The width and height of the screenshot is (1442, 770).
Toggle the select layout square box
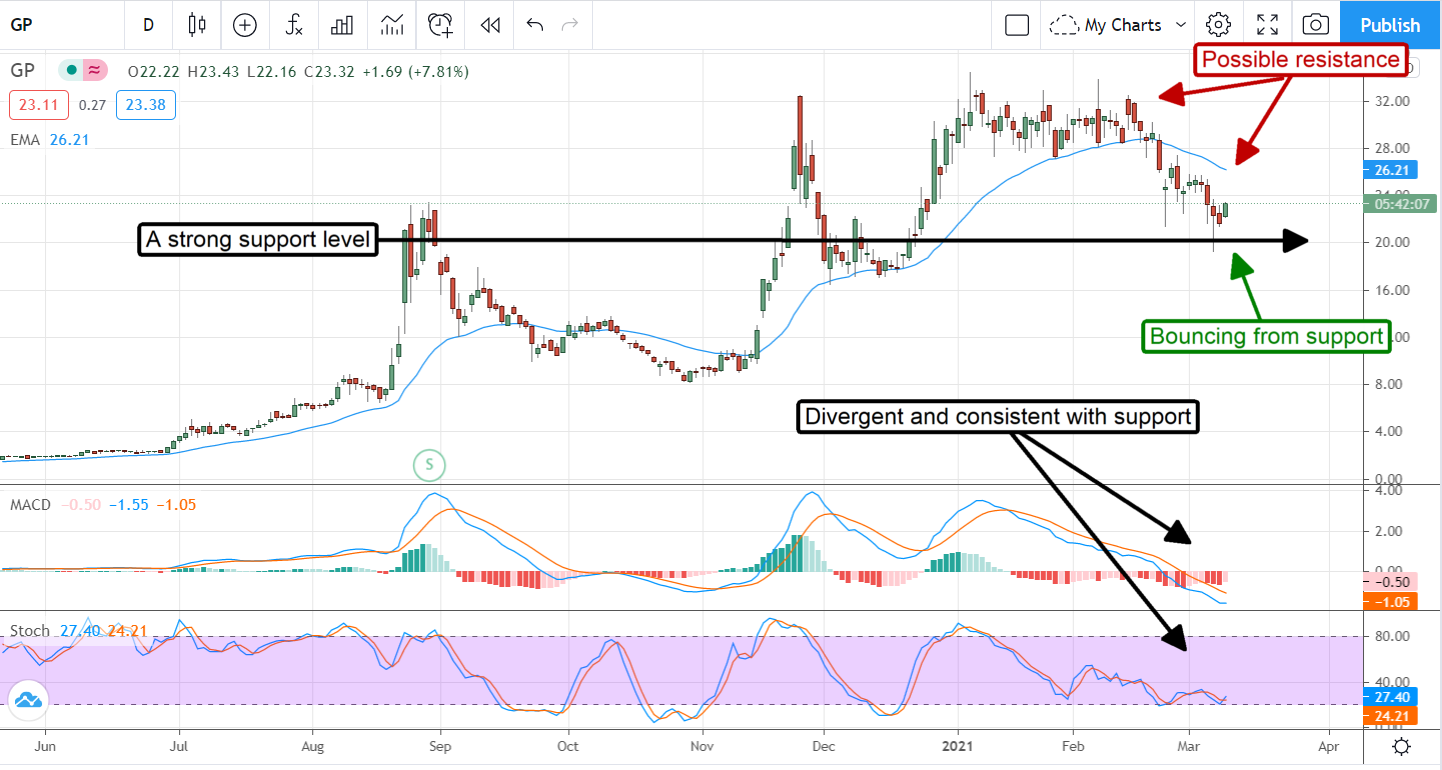coord(1017,25)
